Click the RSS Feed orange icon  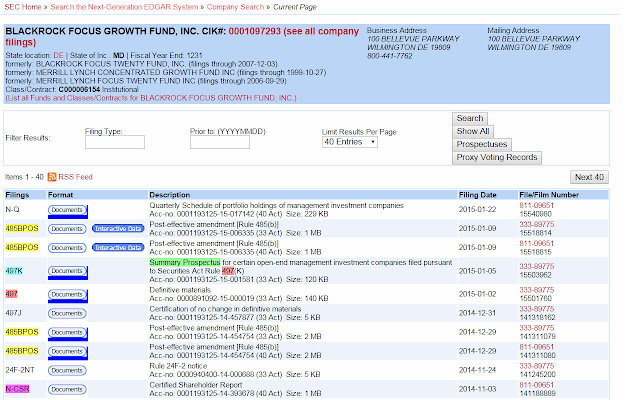(x=52, y=177)
